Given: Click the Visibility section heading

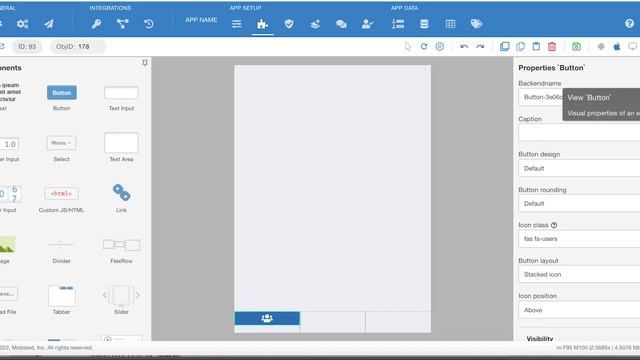Looking at the screenshot, I should pyautogui.click(x=540, y=338).
